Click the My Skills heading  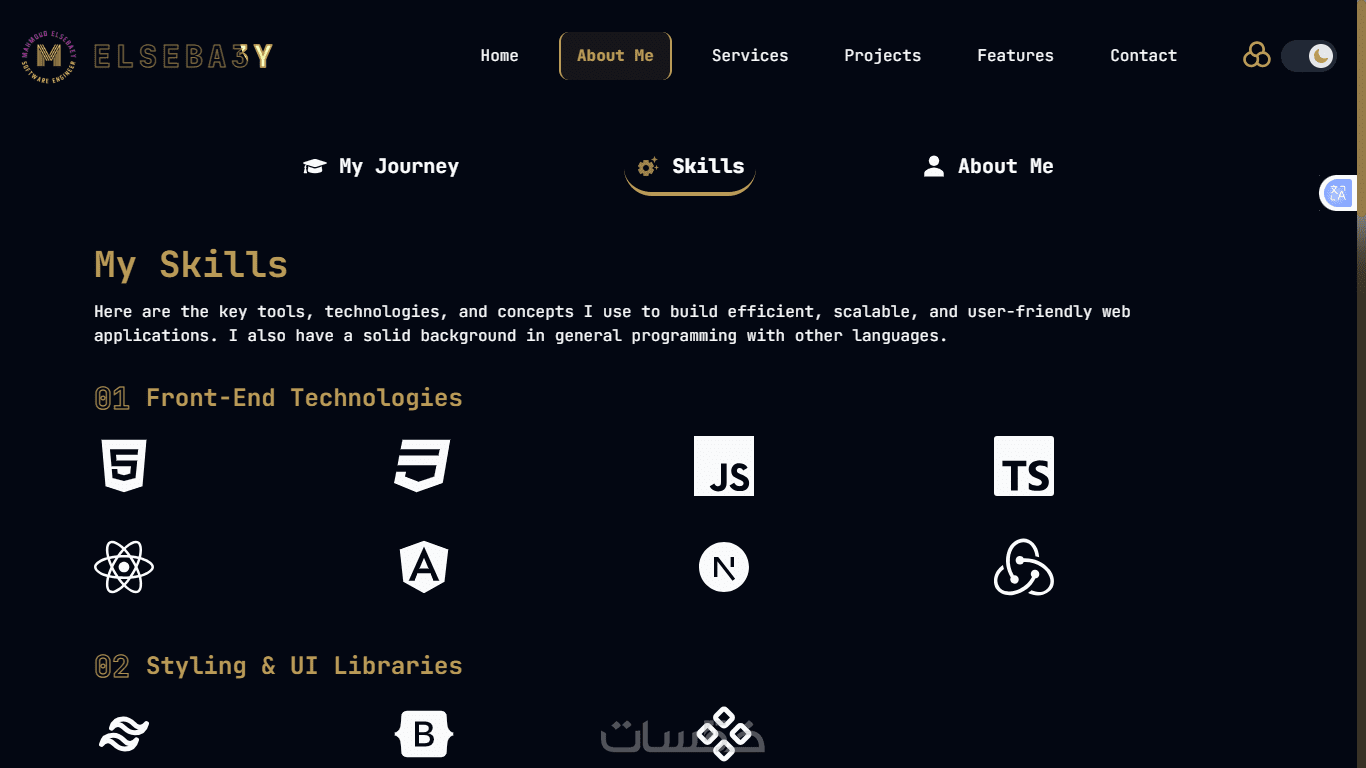(191, 265)
